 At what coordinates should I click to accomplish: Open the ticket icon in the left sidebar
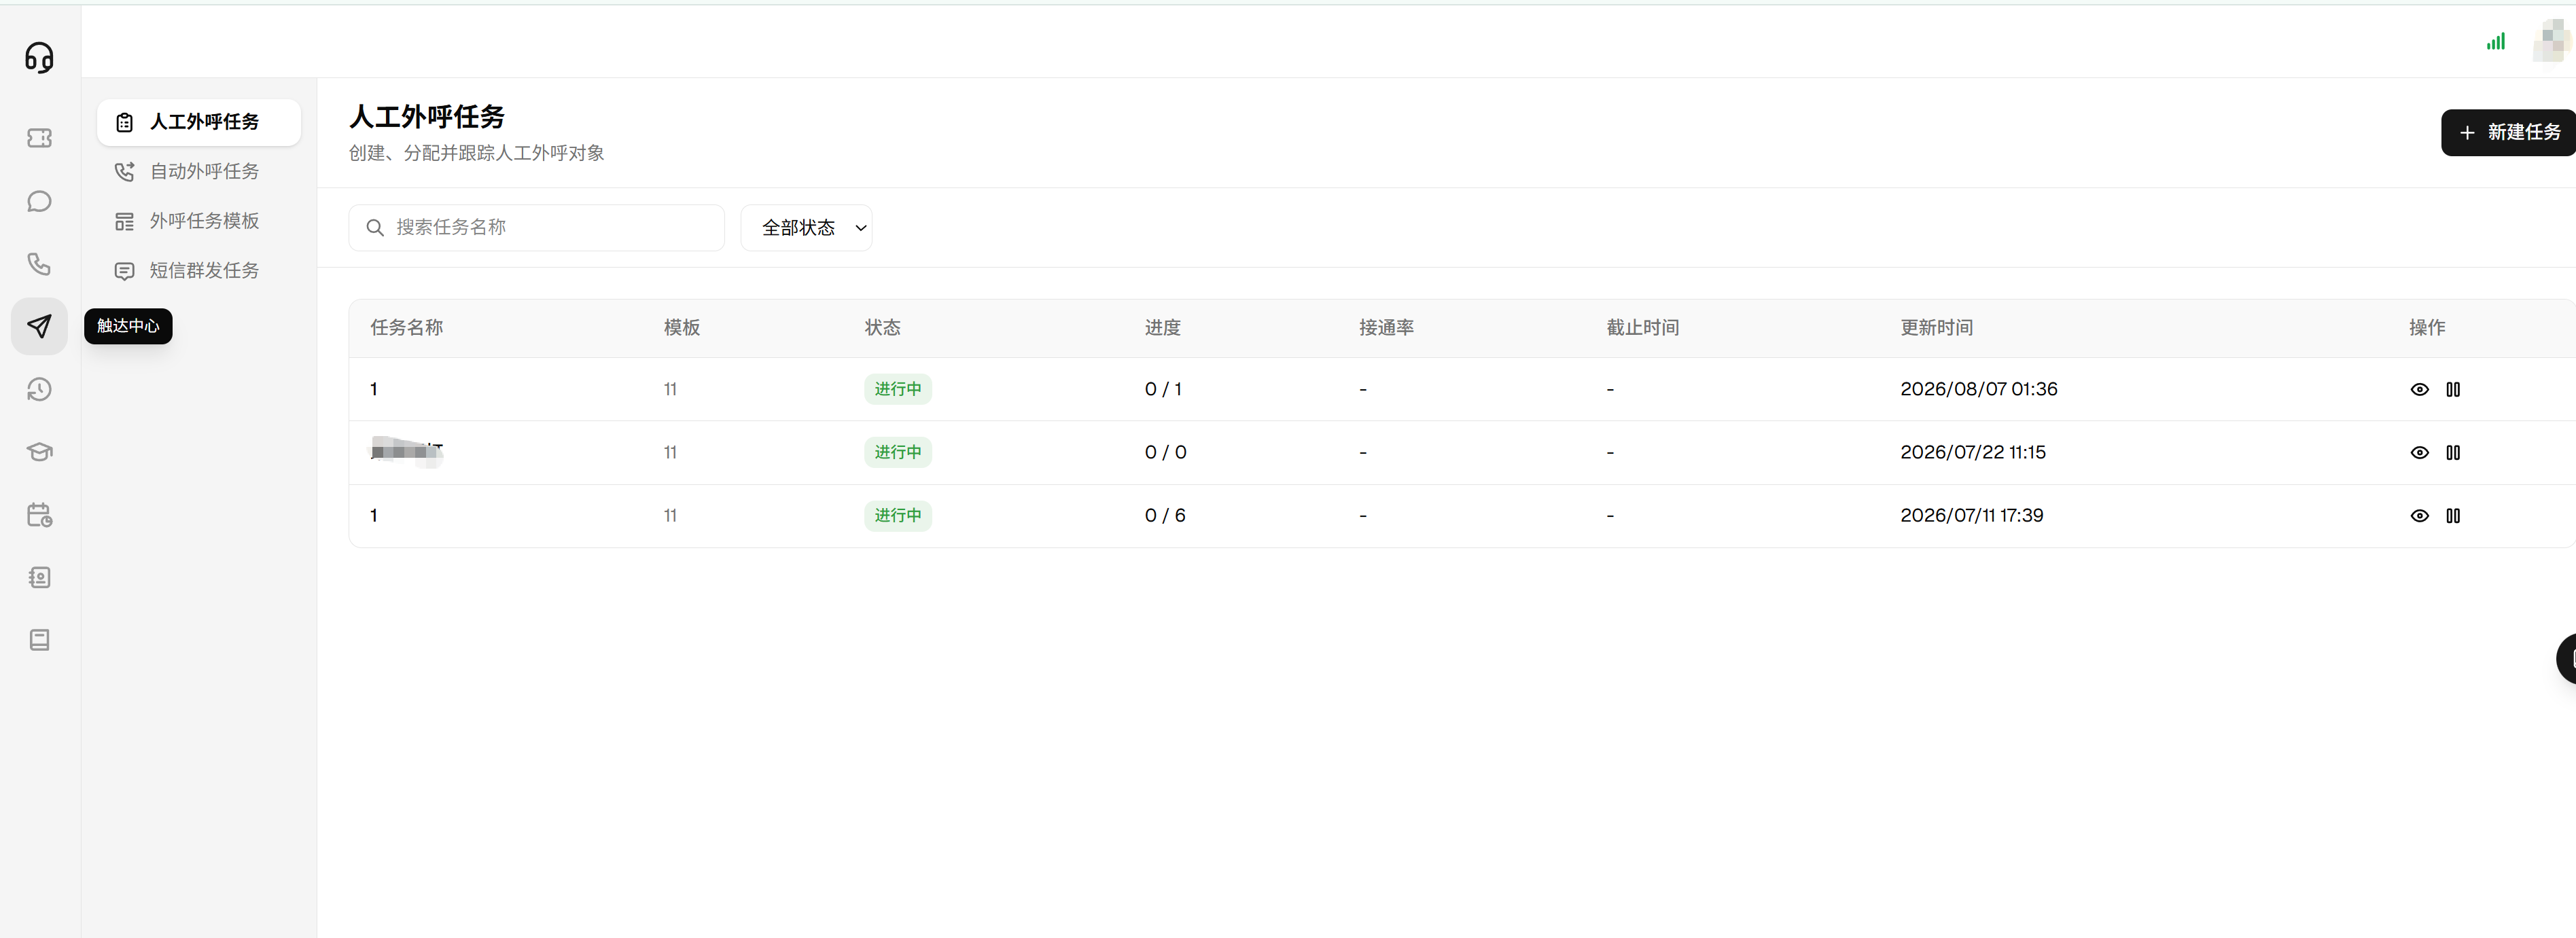39,138
